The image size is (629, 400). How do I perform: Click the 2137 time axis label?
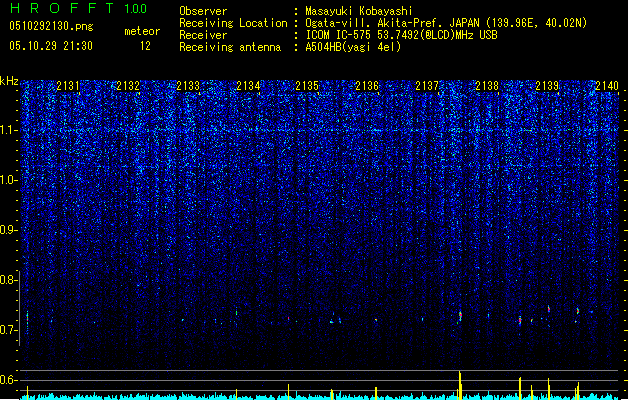pos(427,86)
